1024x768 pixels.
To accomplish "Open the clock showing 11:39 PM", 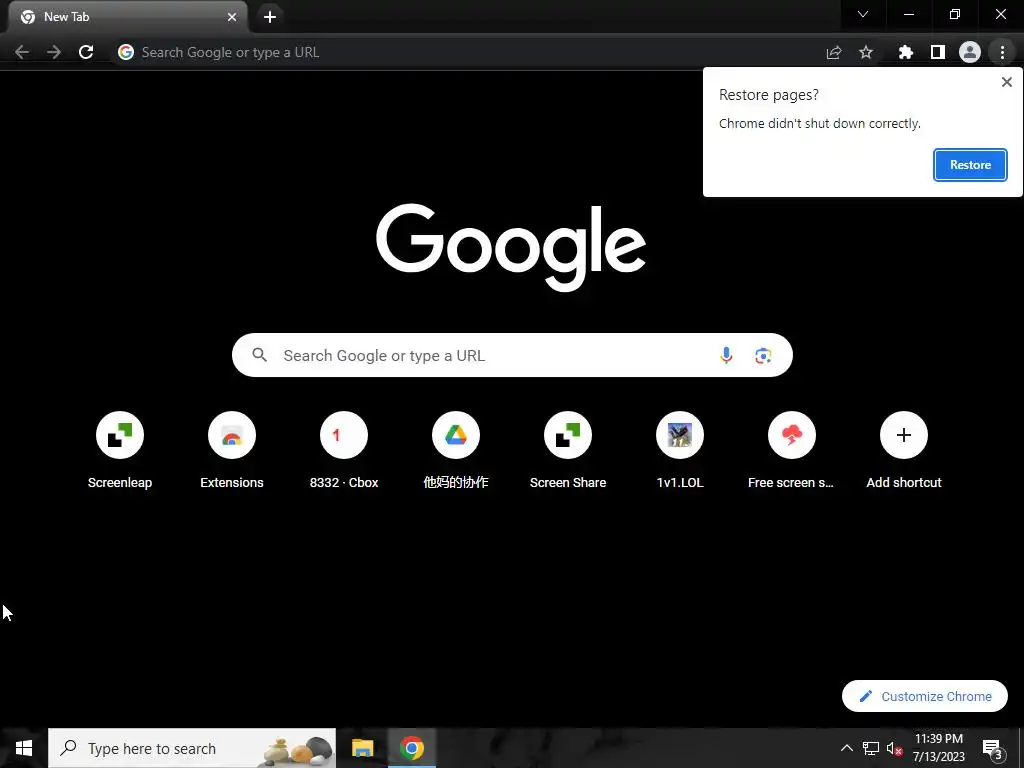I will point(938,748).
